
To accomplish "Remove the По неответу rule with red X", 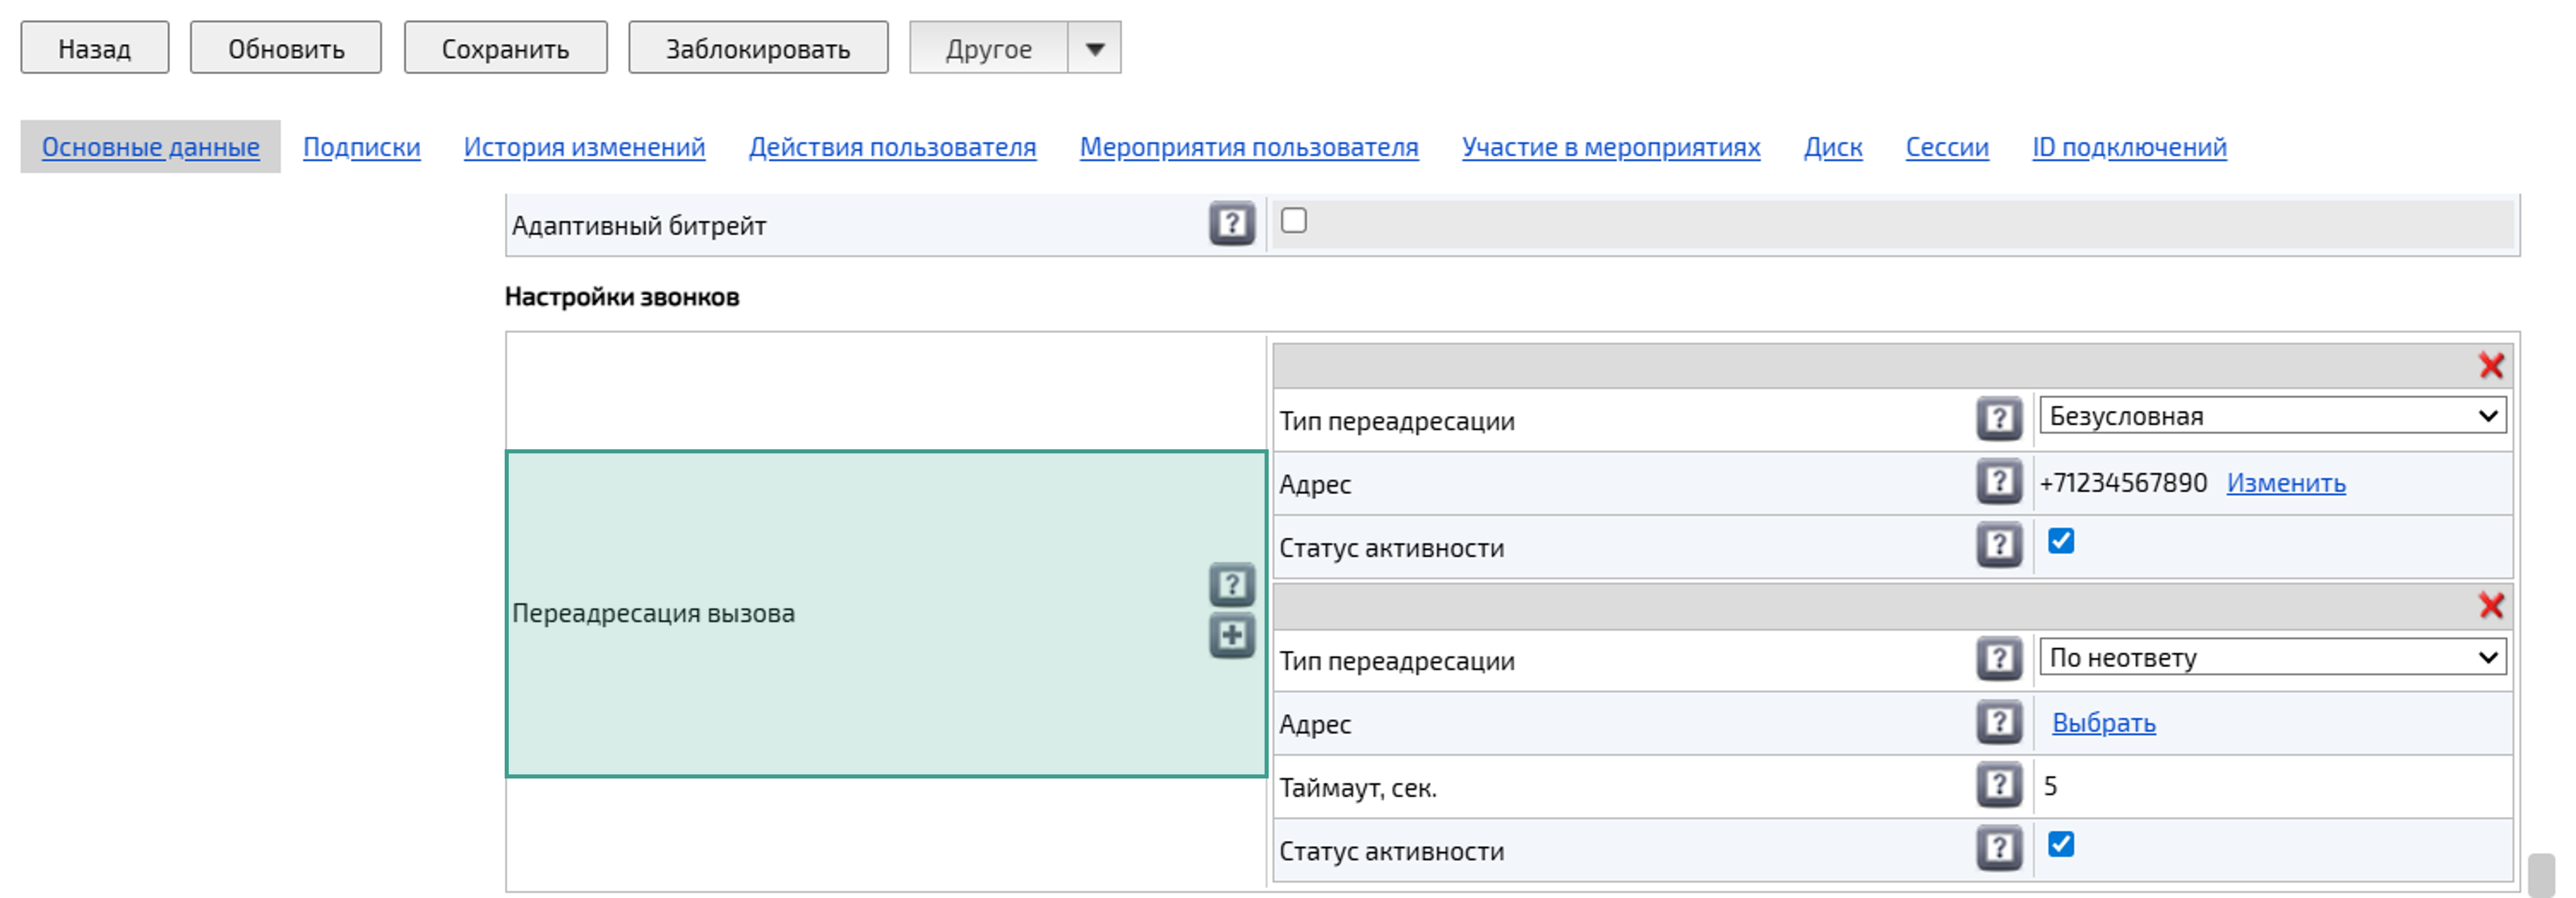I will [x=2492, y=606].
